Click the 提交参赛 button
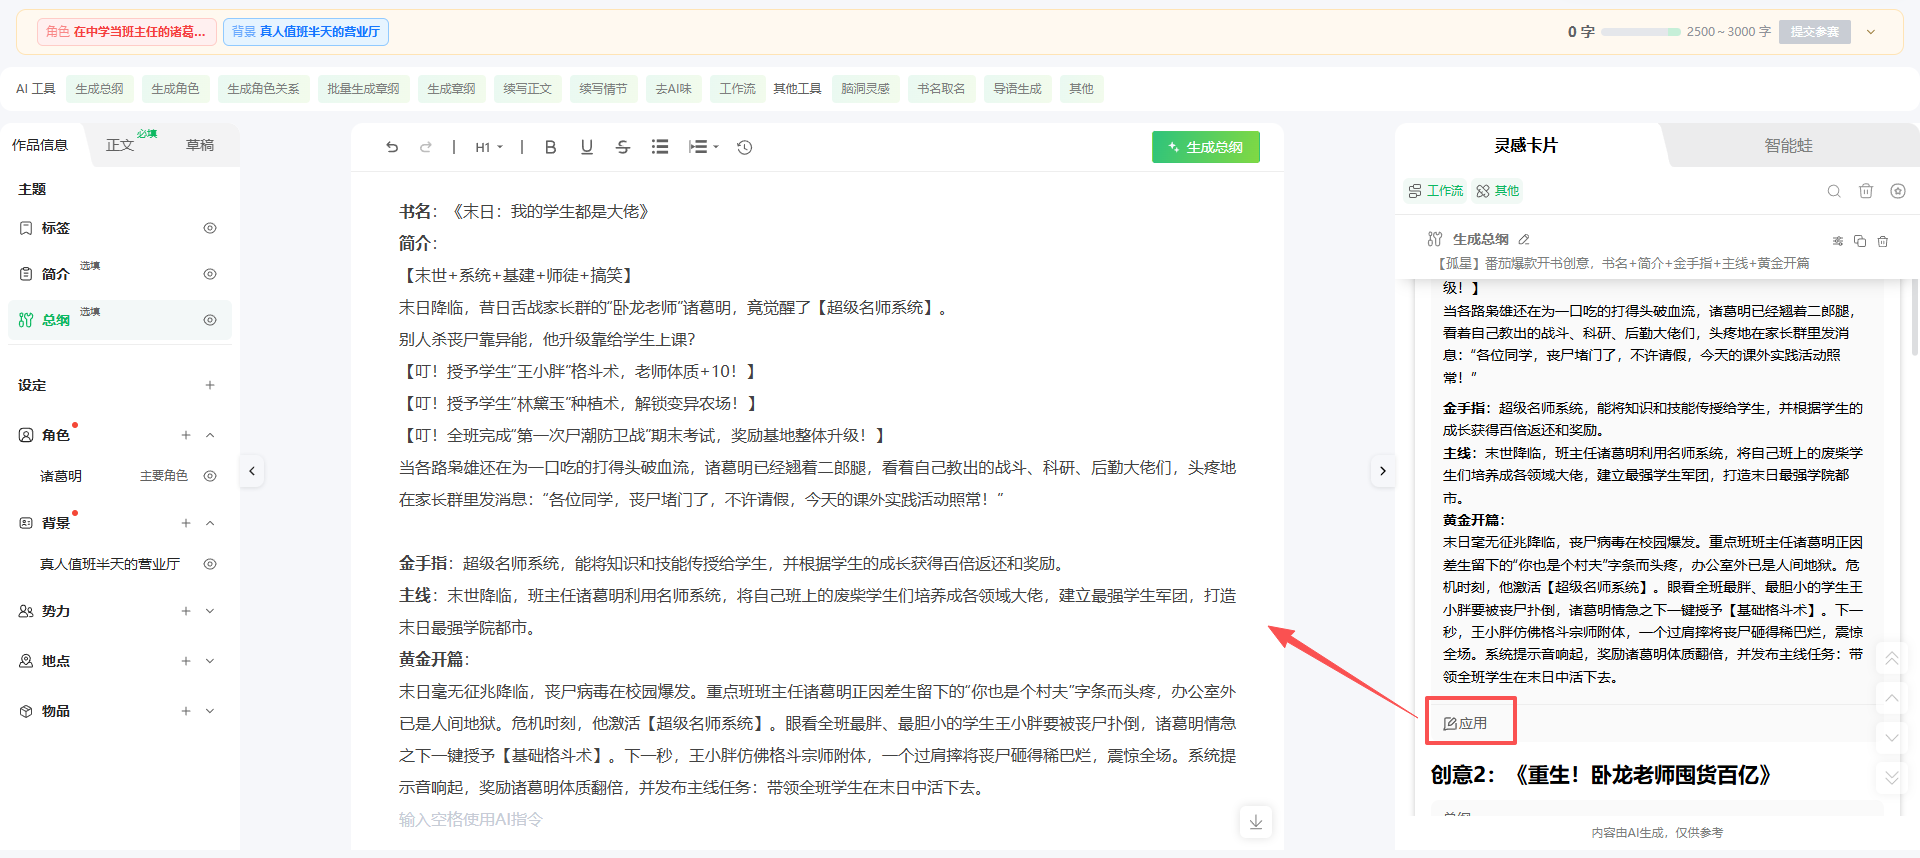The image size is (1920, 858). 1815,32
